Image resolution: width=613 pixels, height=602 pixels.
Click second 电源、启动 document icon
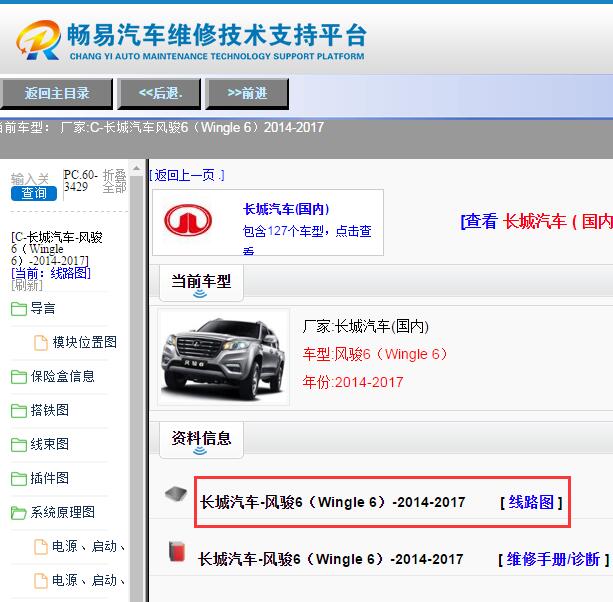pos(41,581)
